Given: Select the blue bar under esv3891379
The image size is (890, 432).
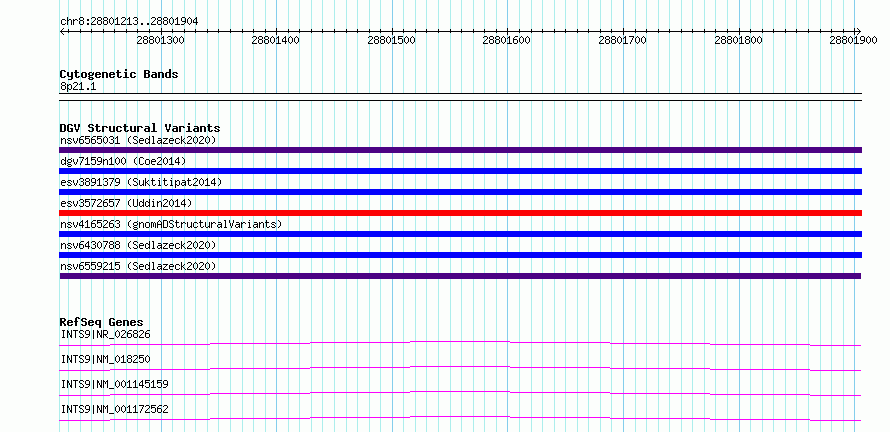Looking at the screenshot, I should tap(461, 192).
